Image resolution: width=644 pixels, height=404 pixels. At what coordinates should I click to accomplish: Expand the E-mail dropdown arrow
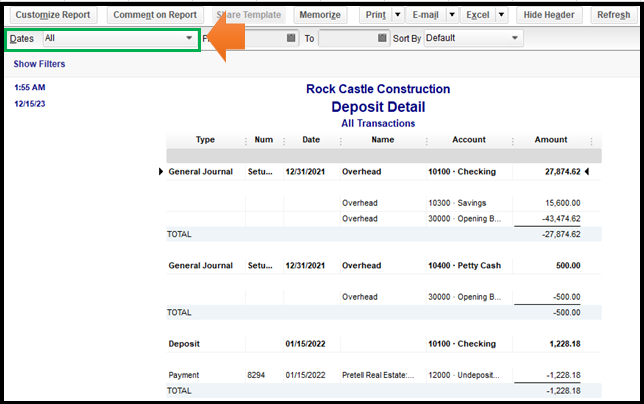(x=452, y=15)
